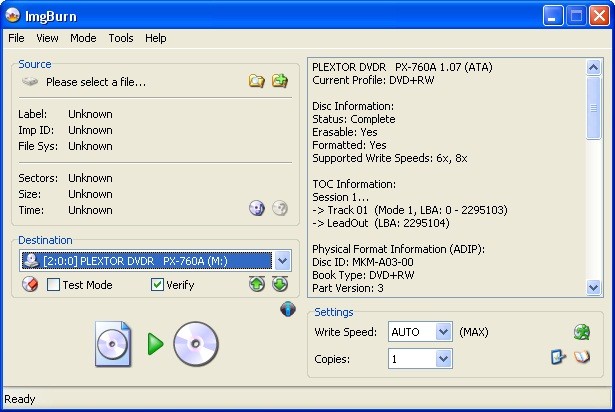Click the greyed-out question mark disc icon
Image resolution: width=615 pixels, height=412 pixels.
point(280,208)
